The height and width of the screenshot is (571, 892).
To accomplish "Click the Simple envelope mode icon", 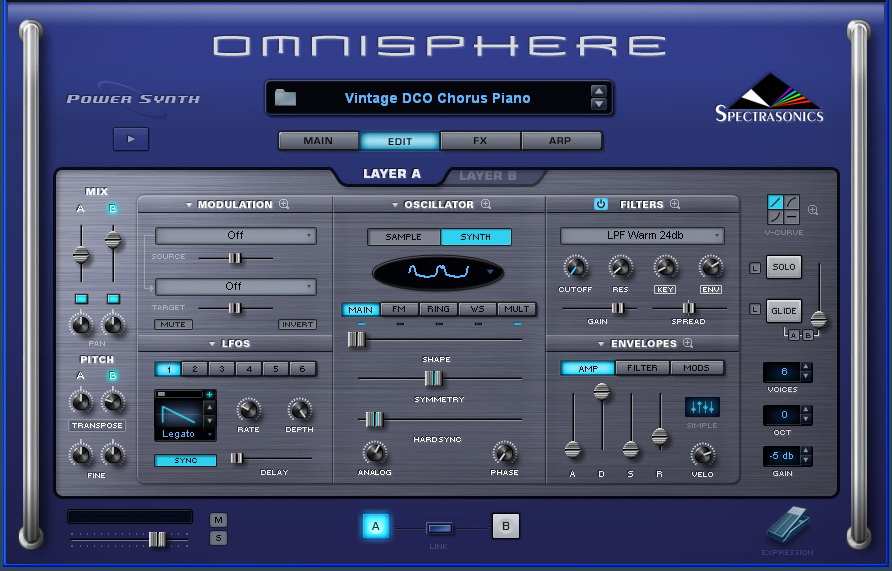I will (702, 407).
